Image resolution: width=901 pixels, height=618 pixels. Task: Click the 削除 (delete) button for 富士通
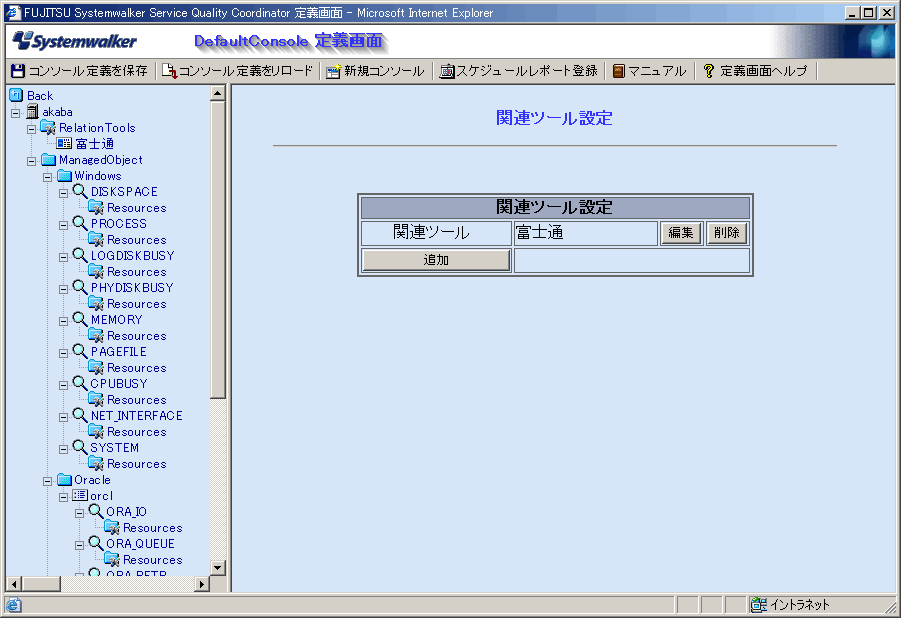coord(727,233)
